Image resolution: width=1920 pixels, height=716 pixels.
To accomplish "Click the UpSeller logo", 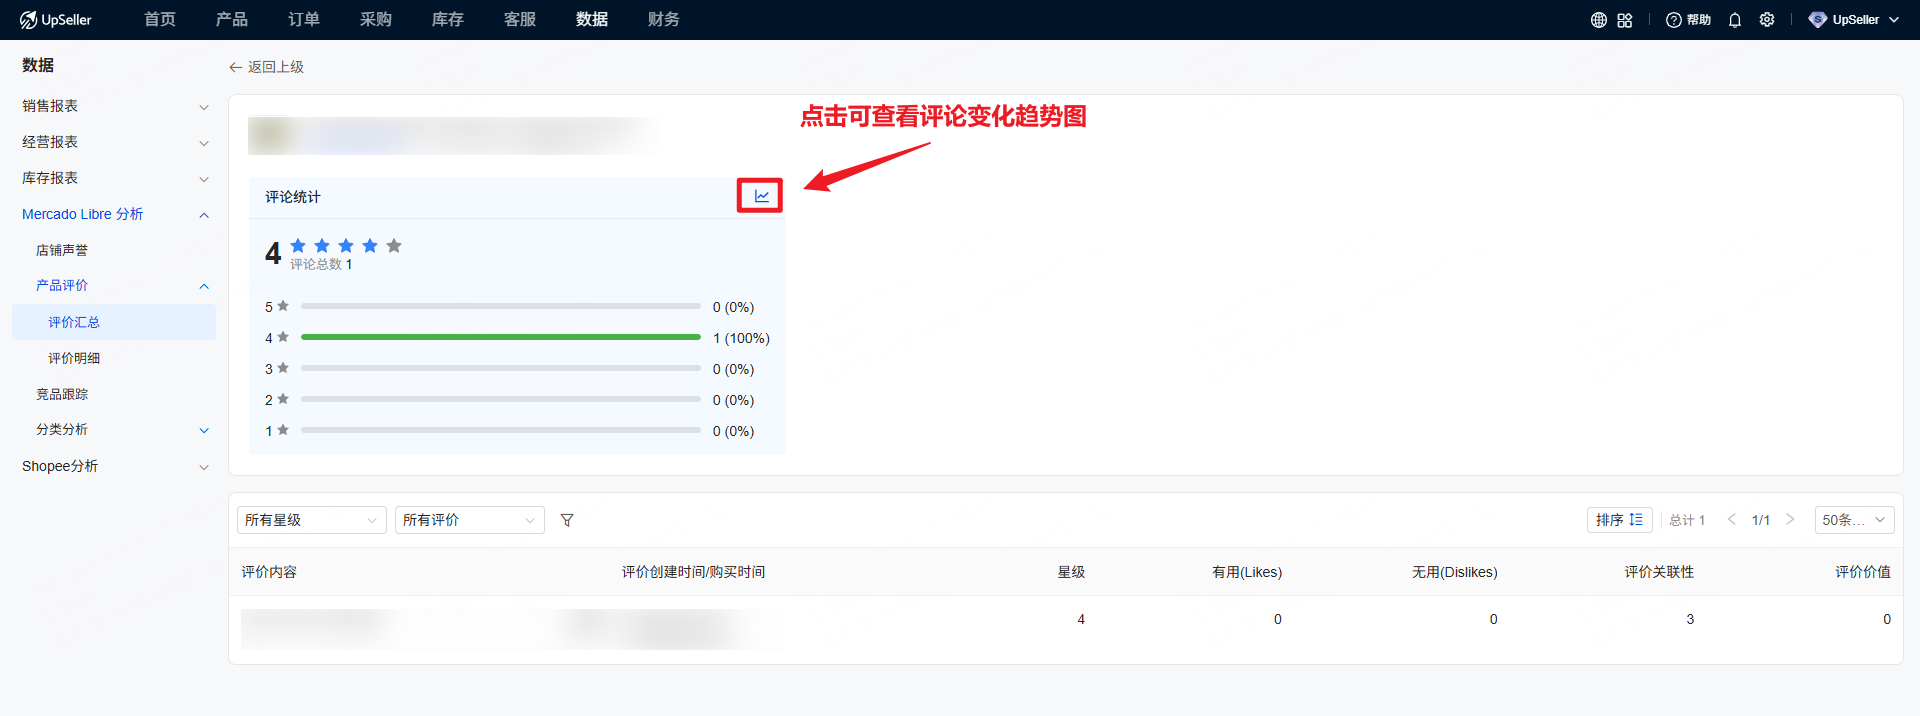I will tap(56, 20).
